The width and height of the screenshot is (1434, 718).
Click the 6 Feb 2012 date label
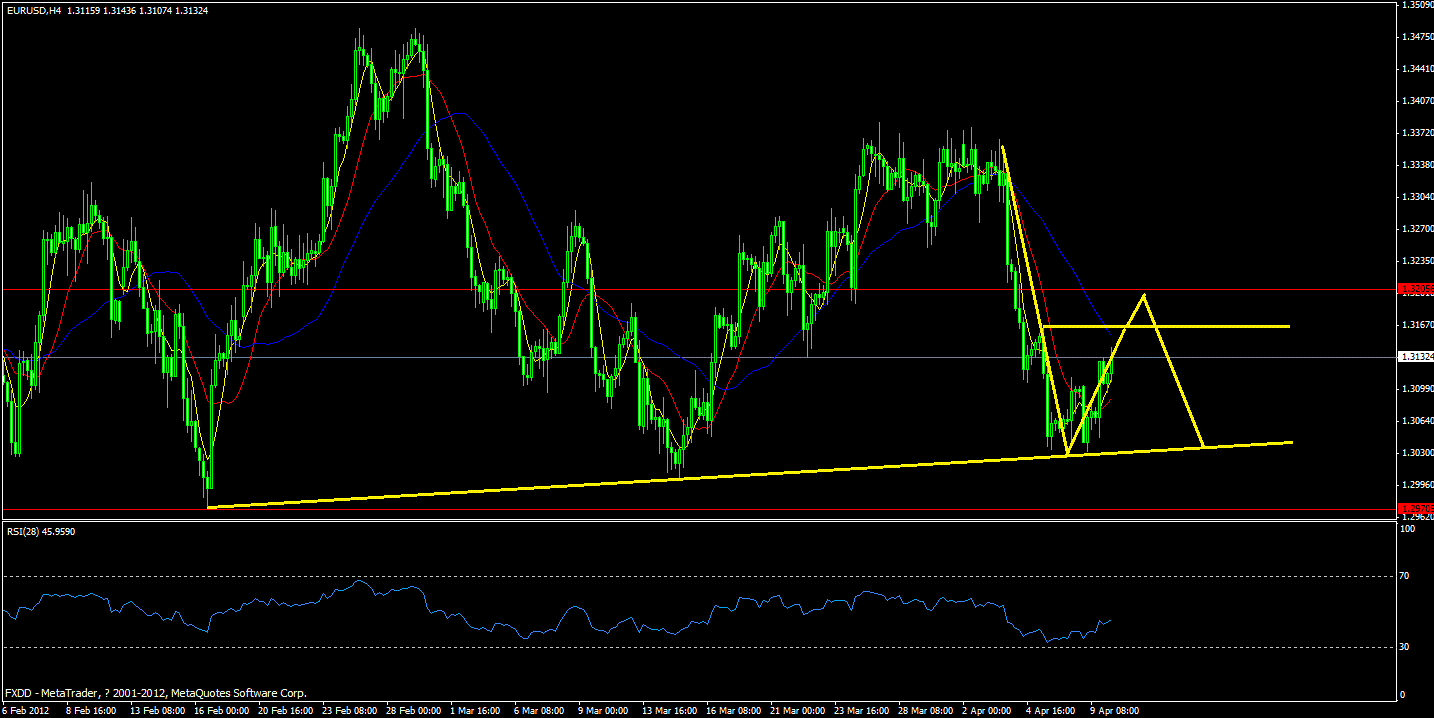24,711
